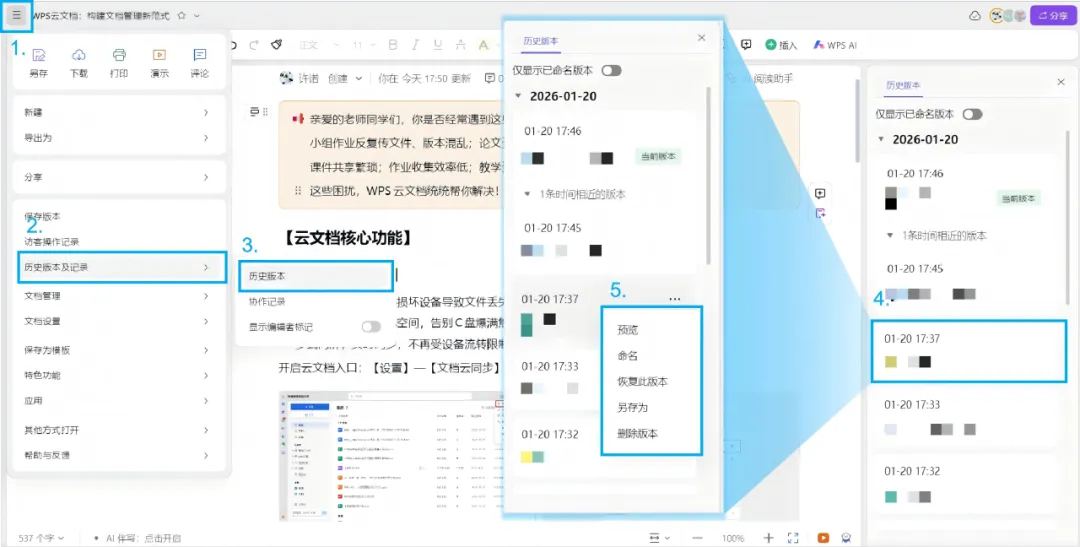The image size is (1080, 547).
Task: Click the green 插入 insert button
Action: (781, 45)
